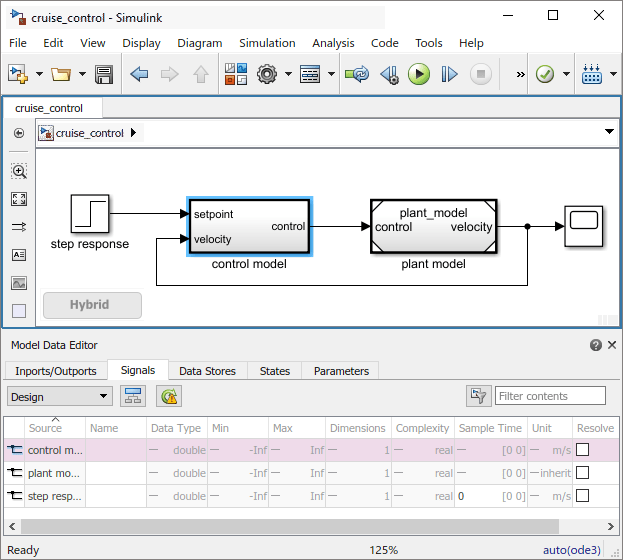
Task: Click the Open folder icon
Action: [61, 74]
